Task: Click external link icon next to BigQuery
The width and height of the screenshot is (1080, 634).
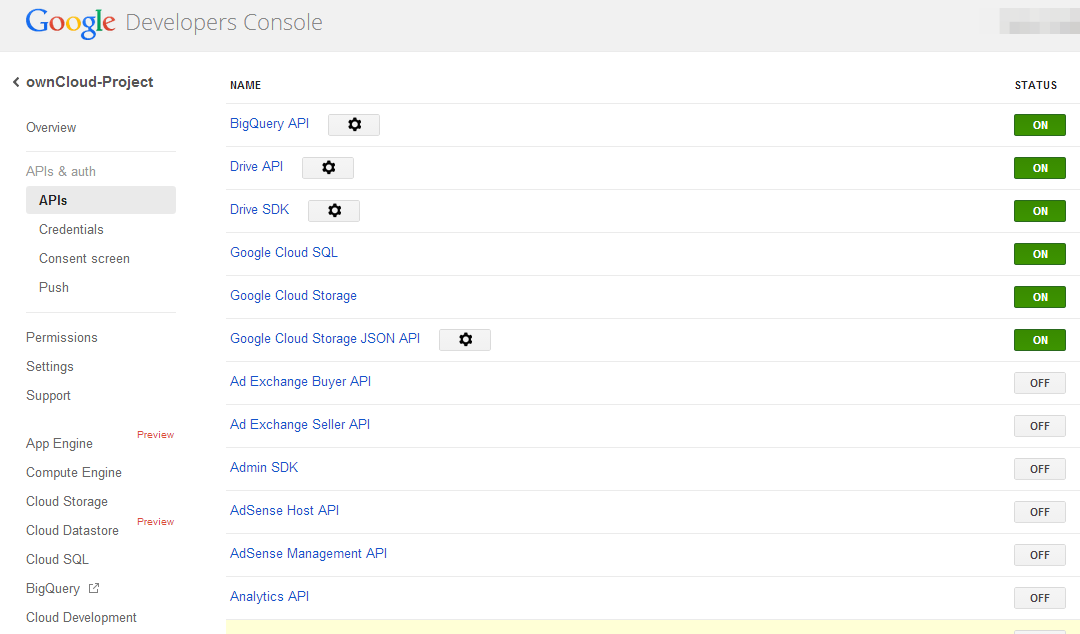Action: pyautogui.click(x=94, y=589)
